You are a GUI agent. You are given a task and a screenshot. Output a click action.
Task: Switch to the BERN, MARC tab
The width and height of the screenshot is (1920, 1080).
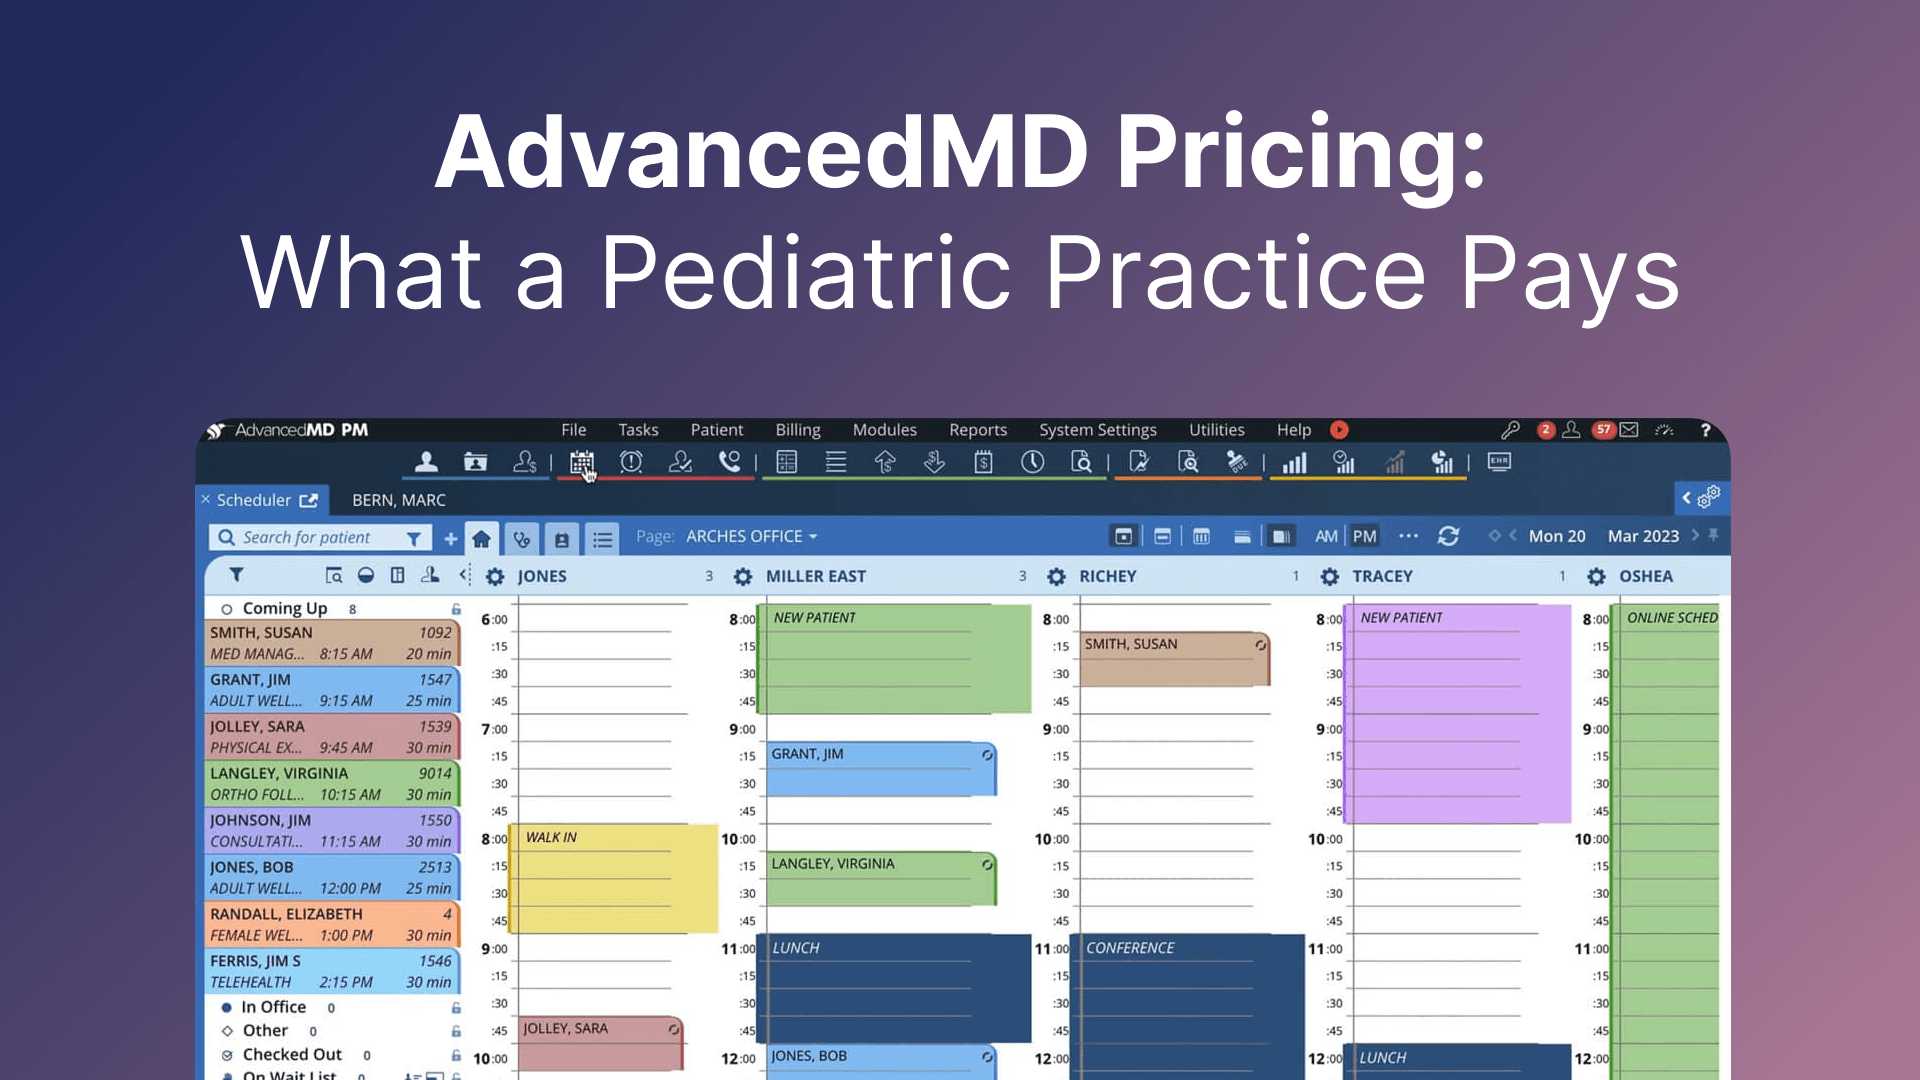tap(399, 500)
